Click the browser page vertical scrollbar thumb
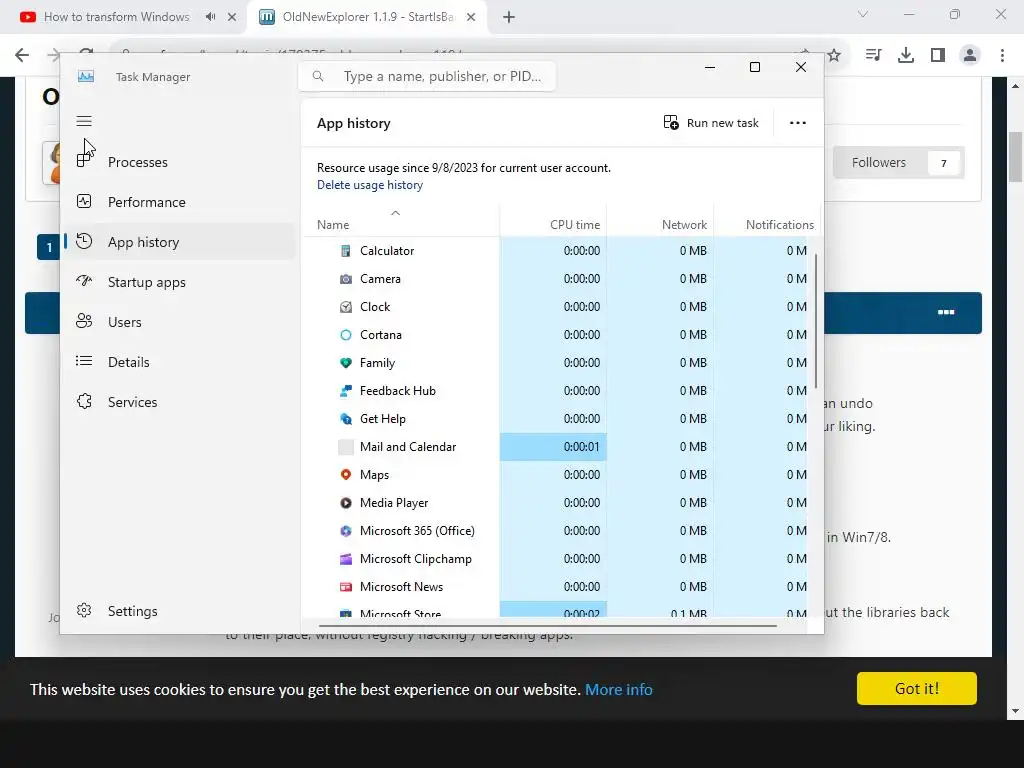The image size is (1024, 768). (1016, 157)
